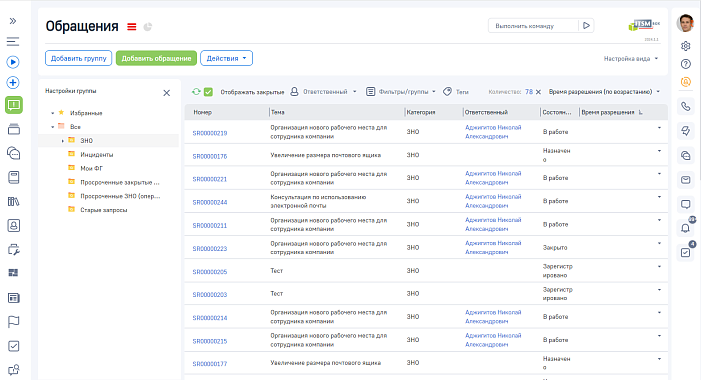
Task: Switch to red list view toggle
Action: tap(131, 27)
